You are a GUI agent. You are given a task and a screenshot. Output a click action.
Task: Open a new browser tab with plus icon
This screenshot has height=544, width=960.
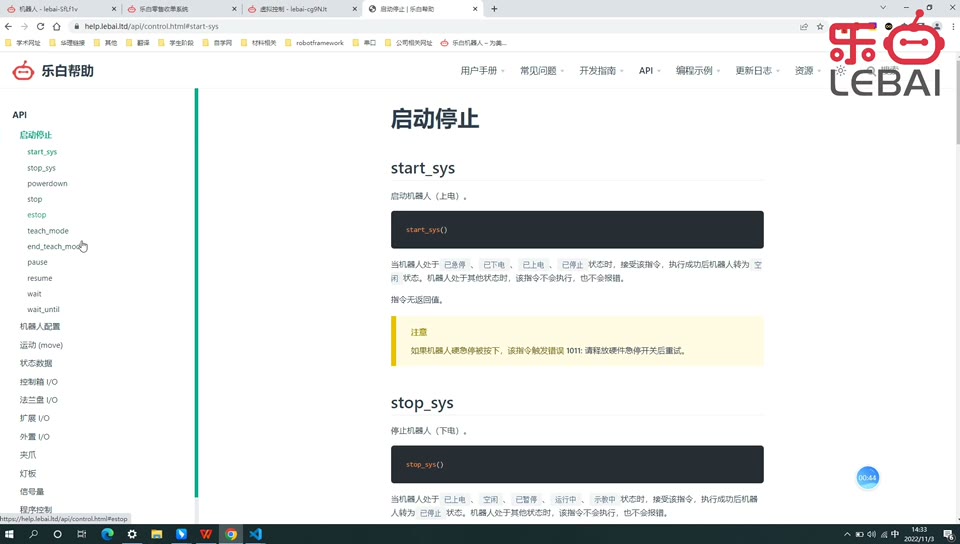coord(494,9)
